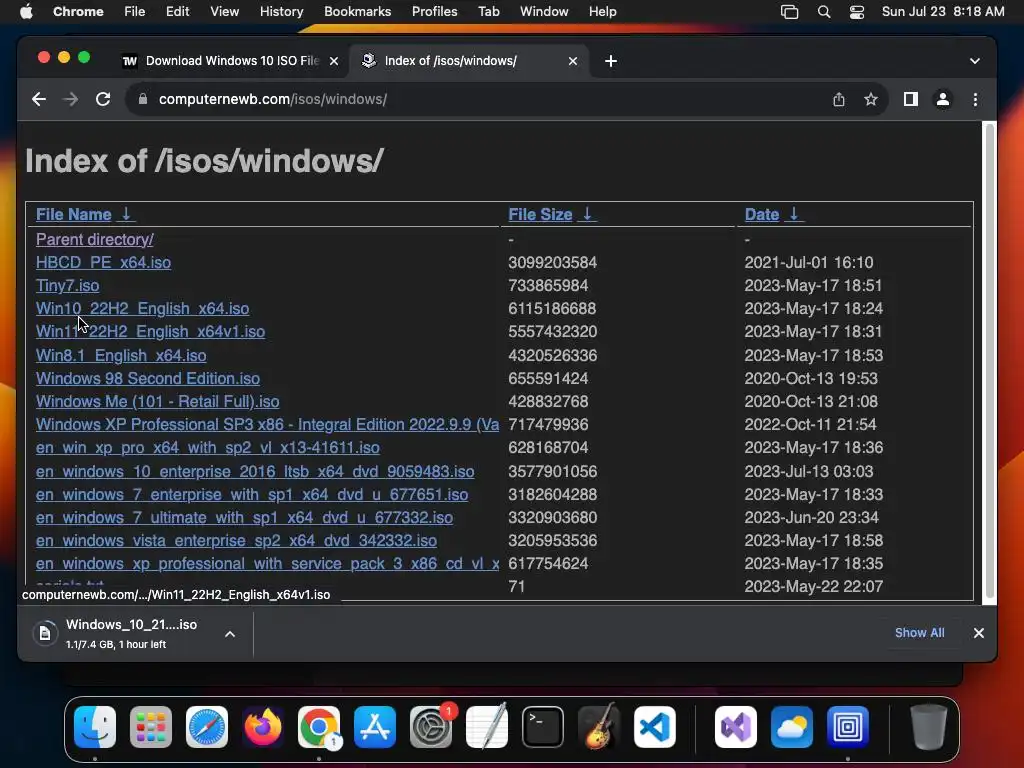The image size is (1024, 768).
Task: Download Windows 98 Second Edition.iso
Action: pos(148,378)
